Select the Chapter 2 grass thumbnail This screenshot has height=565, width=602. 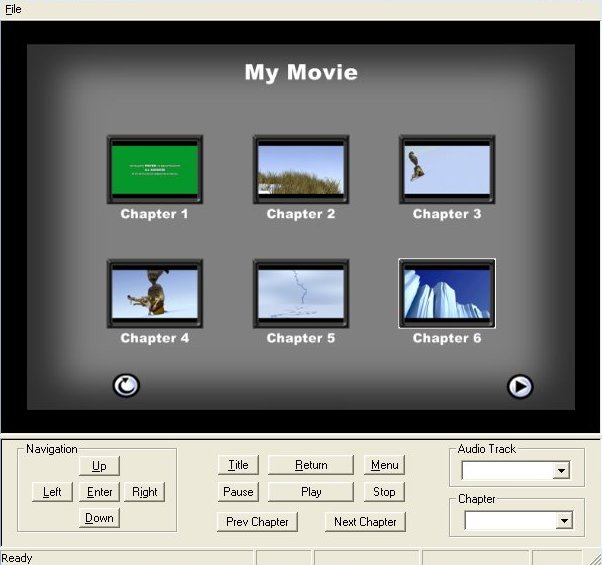coord(301,170)
